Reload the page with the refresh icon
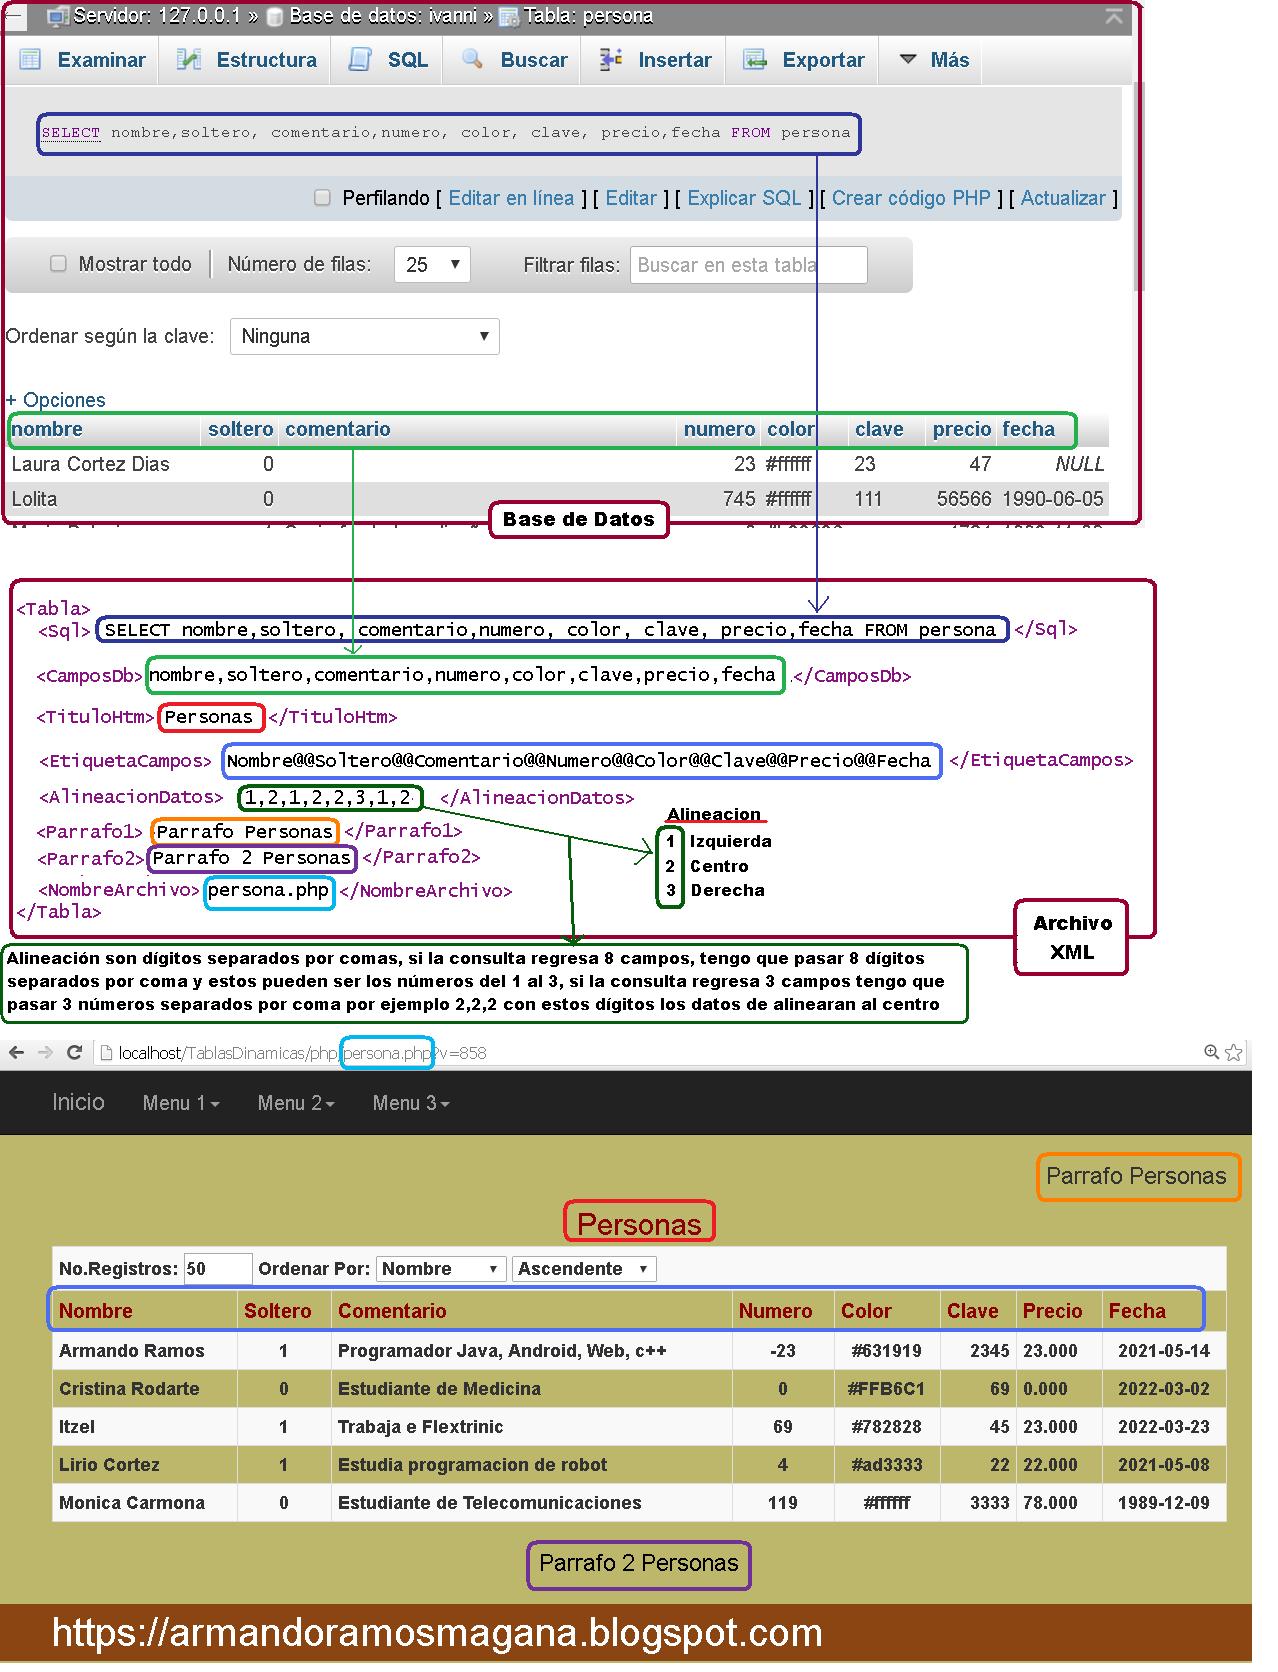The width and height of the screenshot is (1278, 1672). coord(74,1052)
